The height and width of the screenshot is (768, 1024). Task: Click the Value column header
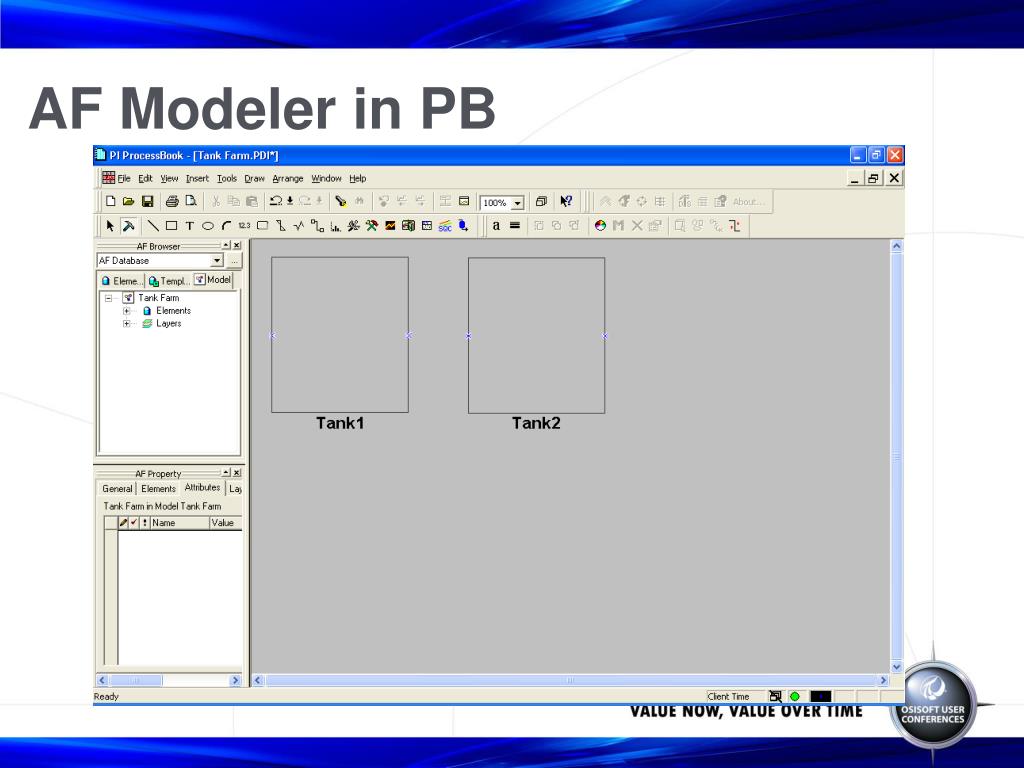click(226, 523)
